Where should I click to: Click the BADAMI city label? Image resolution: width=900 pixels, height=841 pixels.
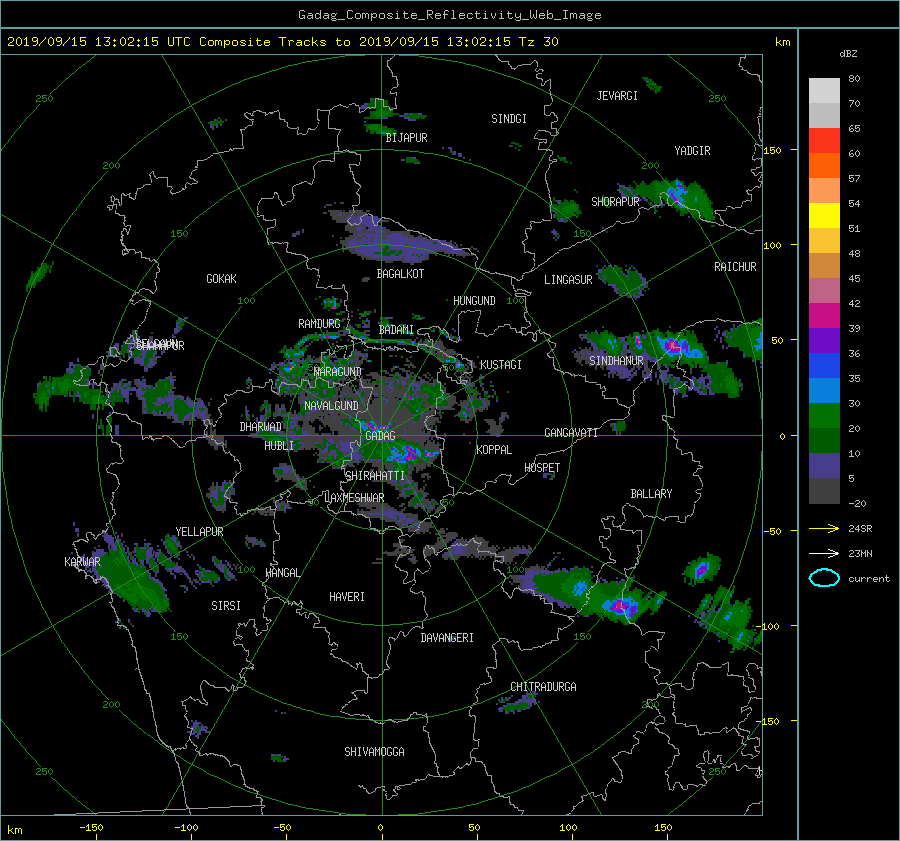click(x=396, y=330)
